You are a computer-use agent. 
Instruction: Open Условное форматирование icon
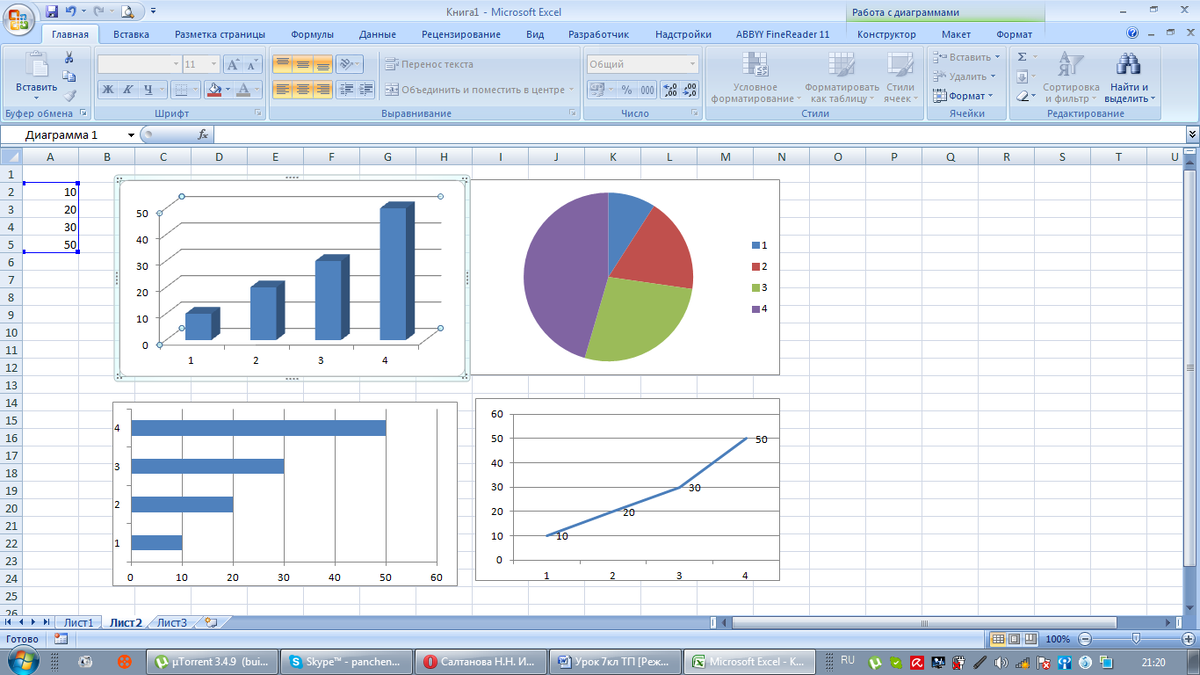[754, 65]
